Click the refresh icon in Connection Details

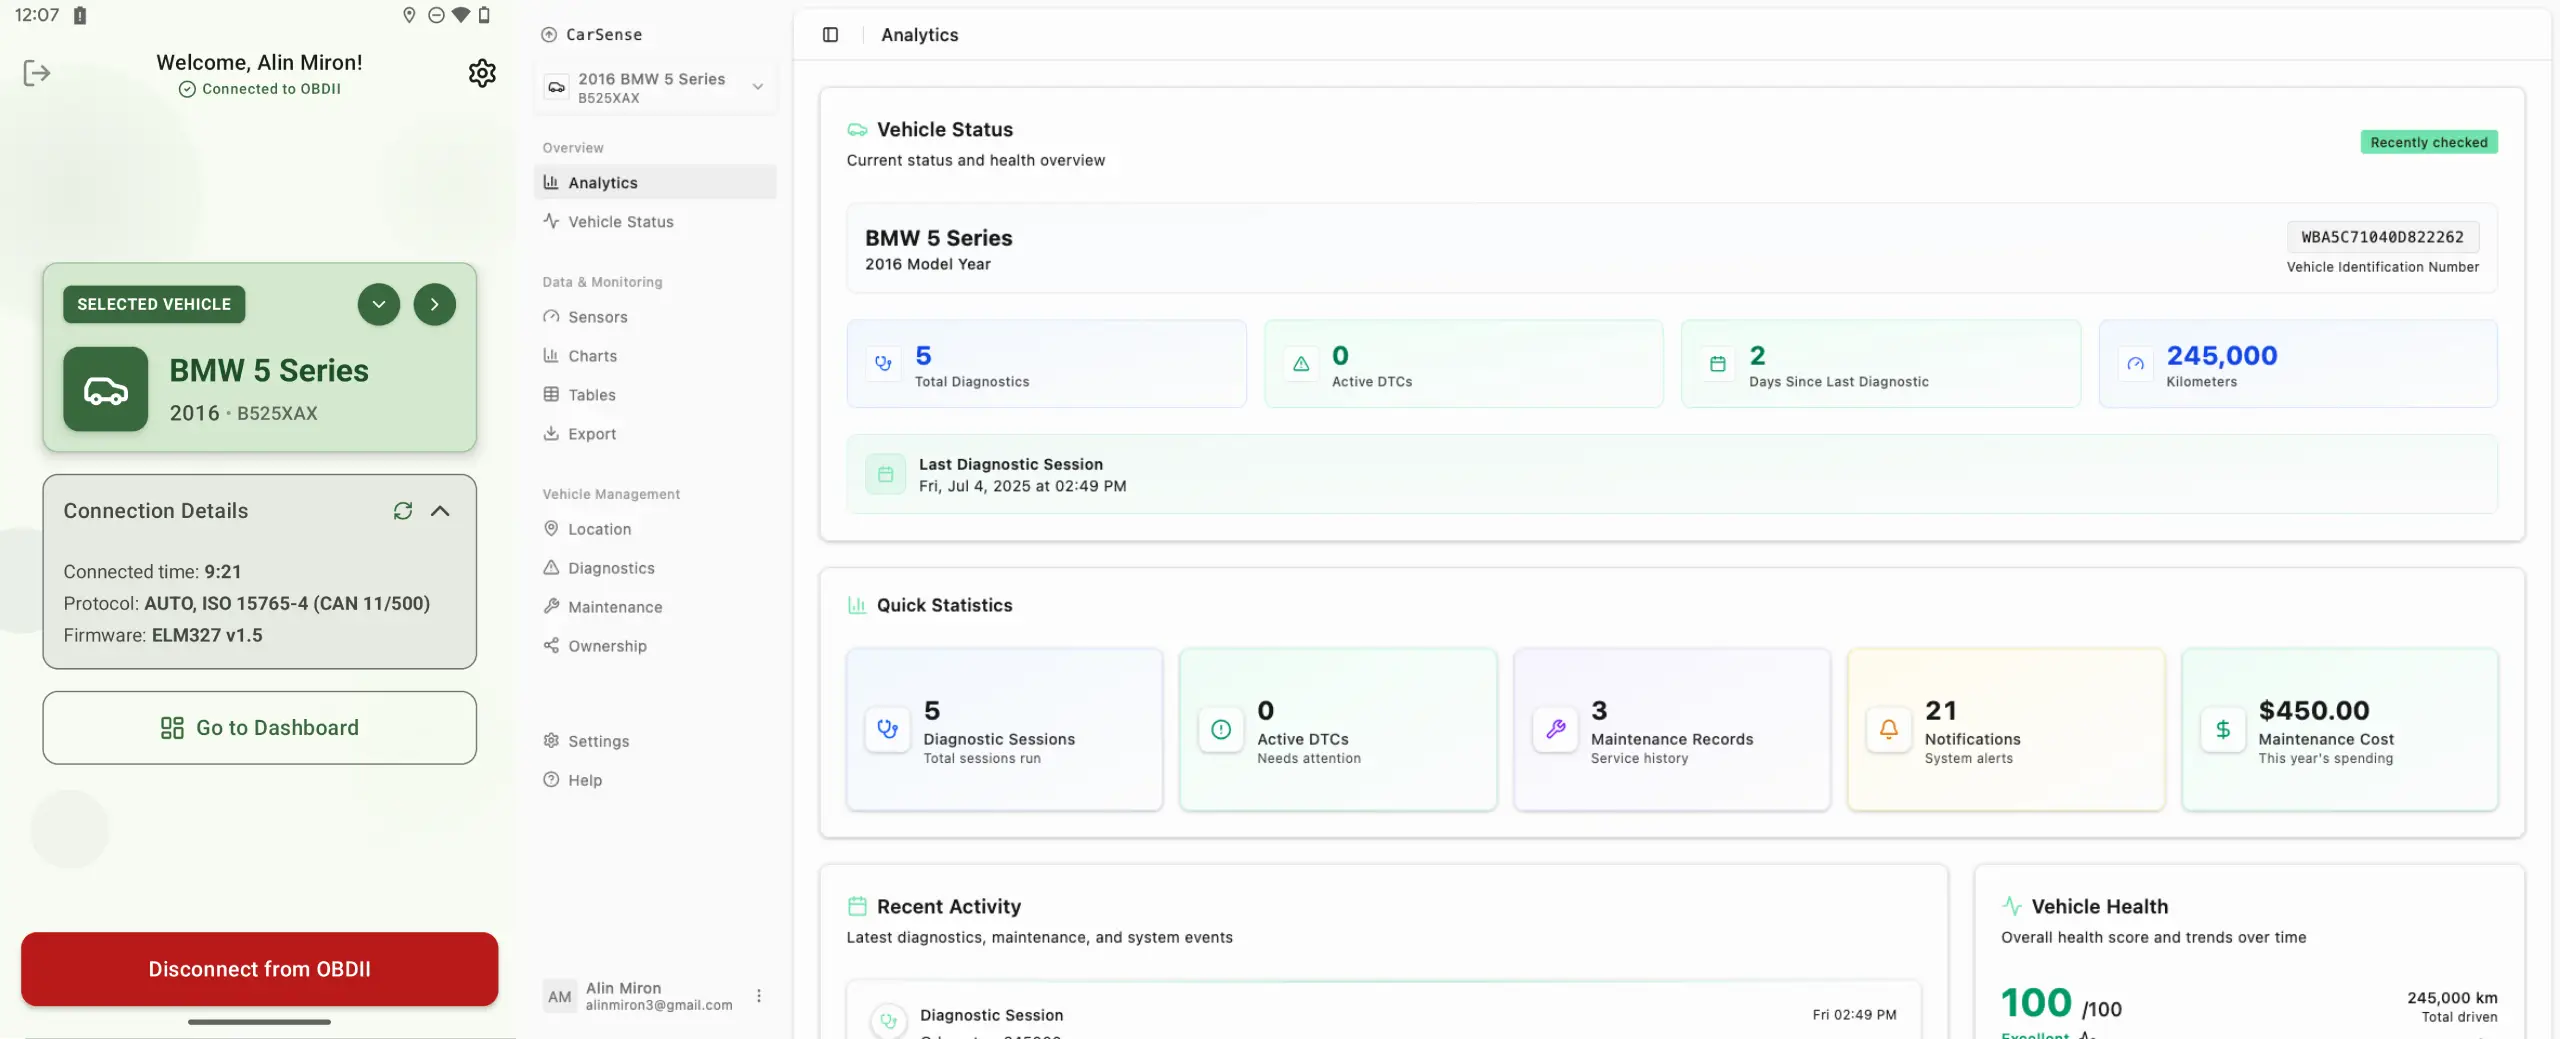(403, 511)
